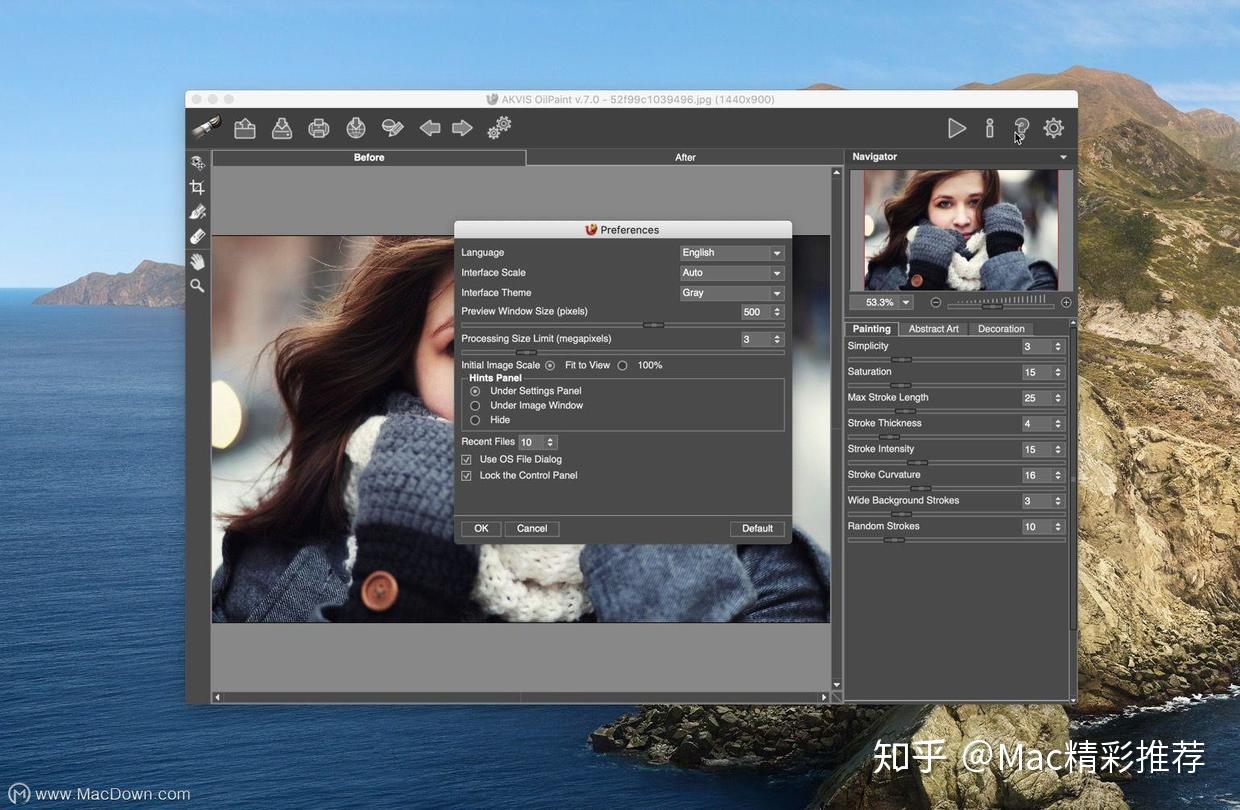Open the Abstract Art tab

tap(933, 329)
